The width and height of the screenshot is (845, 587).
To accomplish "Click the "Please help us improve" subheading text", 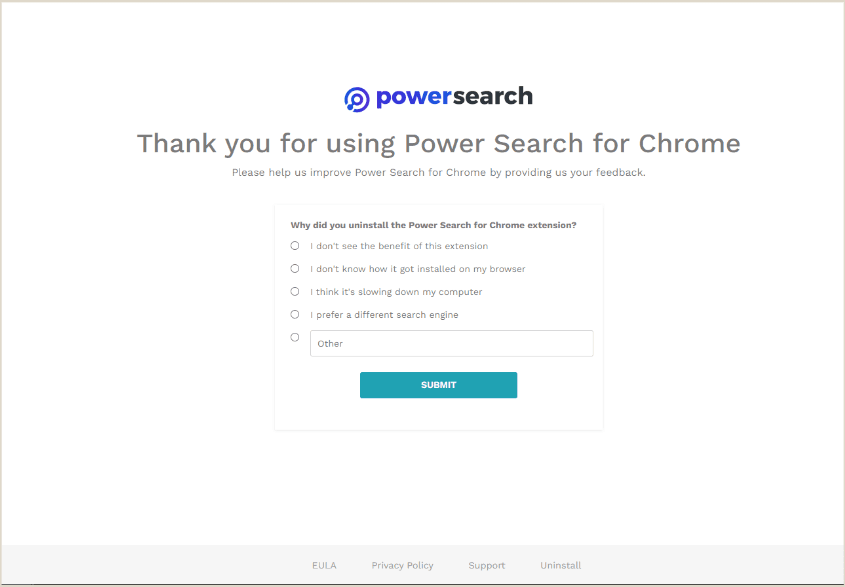I will click(x=438, y=172).
